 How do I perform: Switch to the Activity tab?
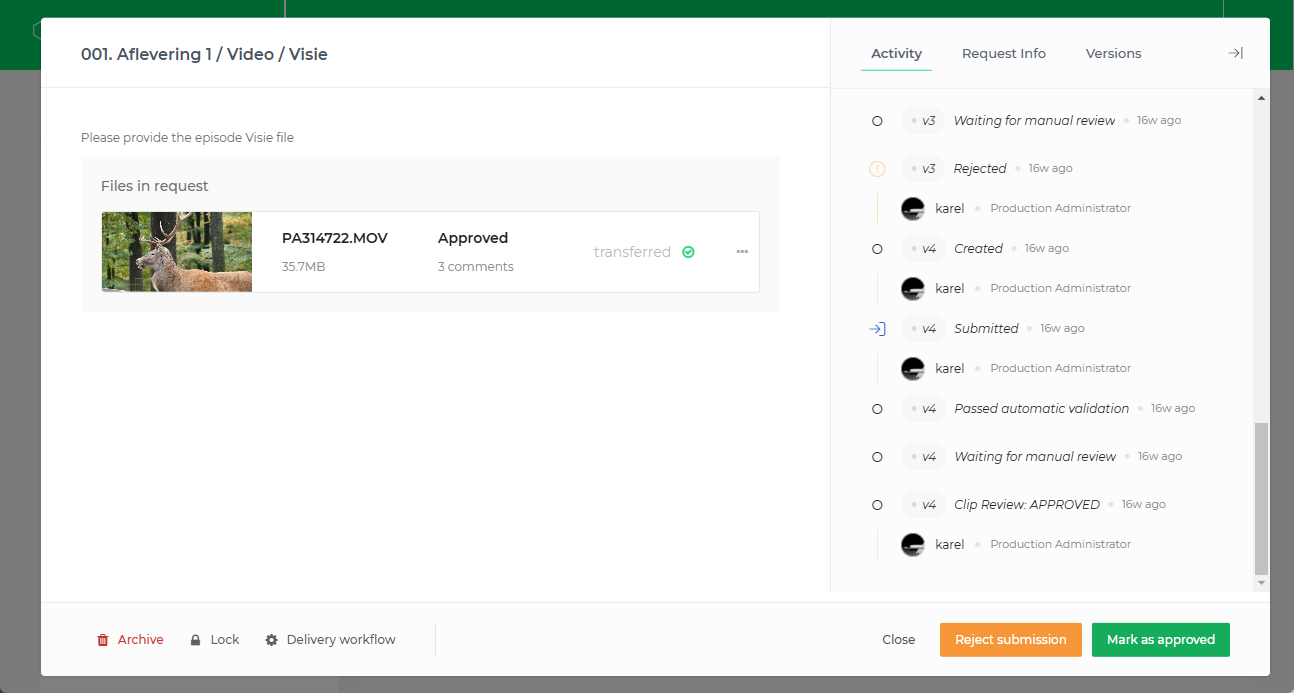[x=896, y=54]
